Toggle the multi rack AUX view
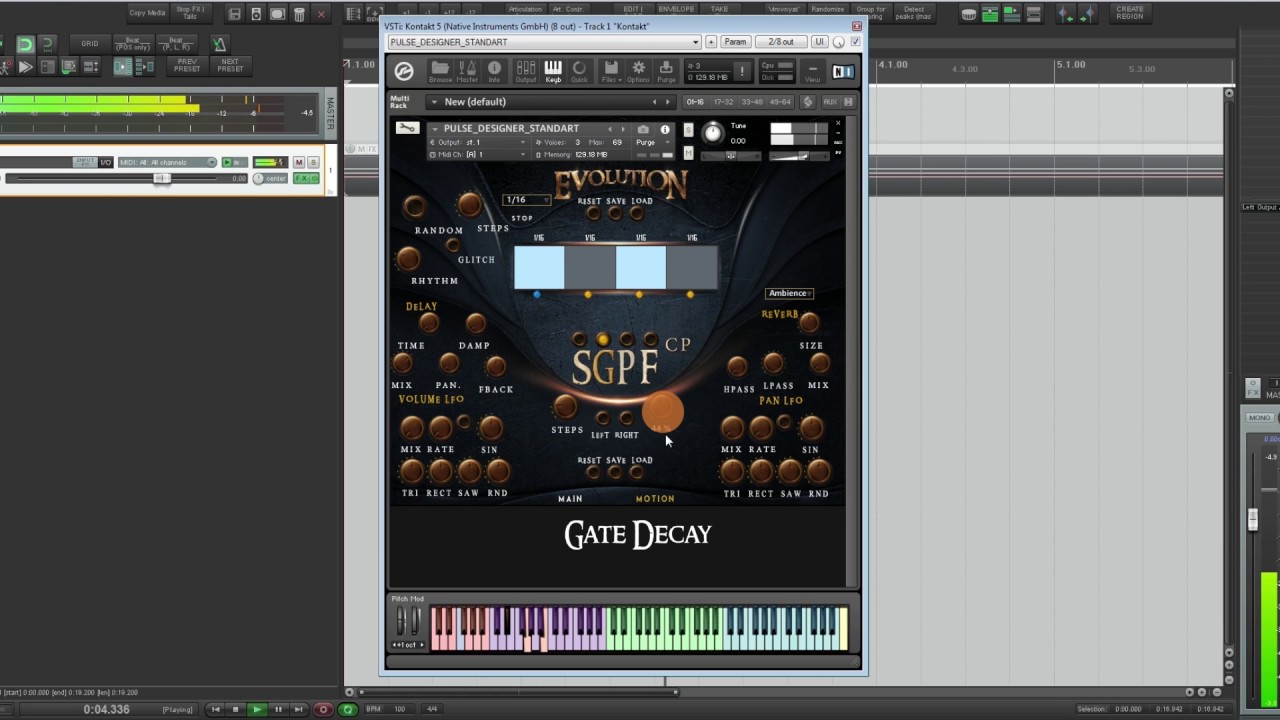Screen dimensions: 1280x720 point(830,102)
